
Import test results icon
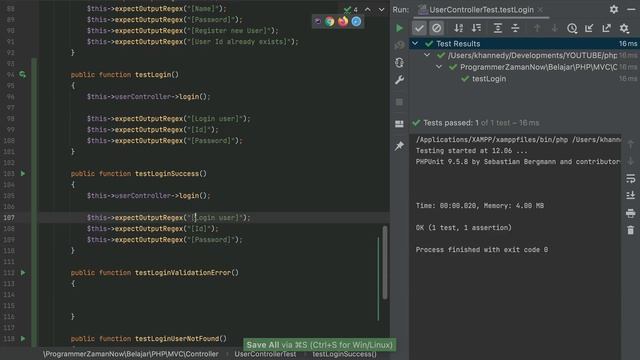click(x=589, y=28)
